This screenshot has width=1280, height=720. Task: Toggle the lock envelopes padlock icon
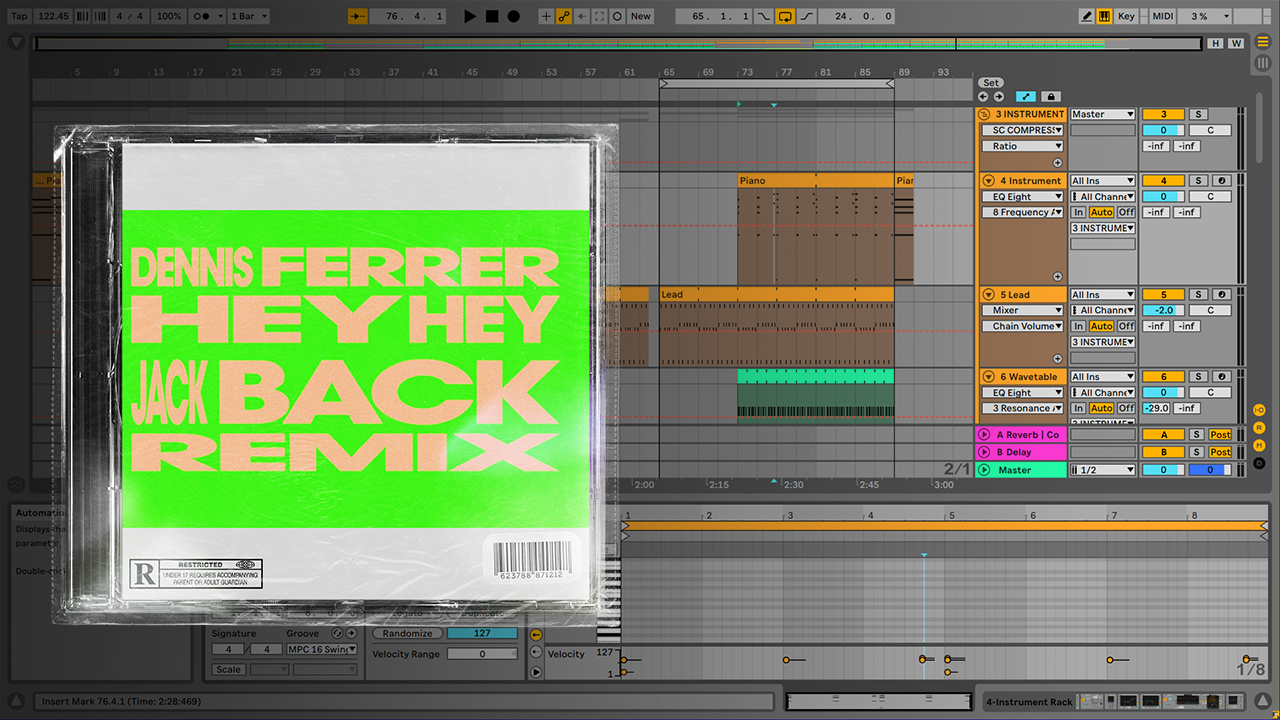tap(1050, 97)
